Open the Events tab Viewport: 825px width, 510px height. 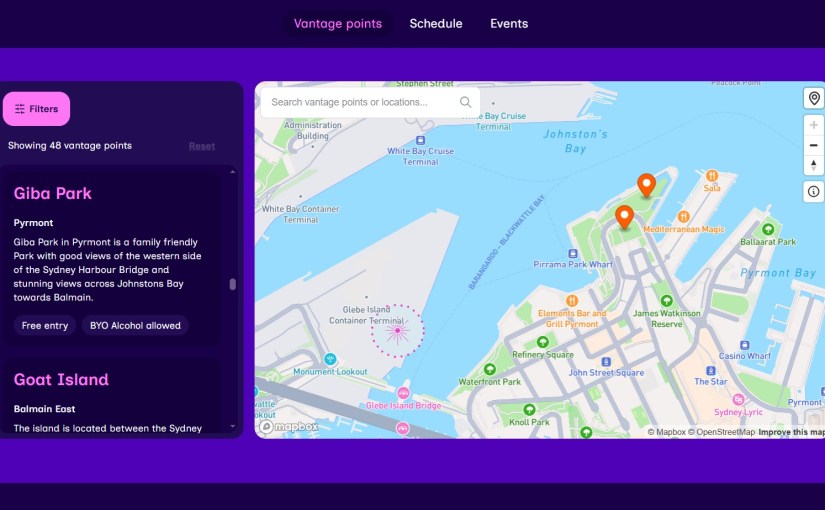pyautogui.click(x=509, y=24)
